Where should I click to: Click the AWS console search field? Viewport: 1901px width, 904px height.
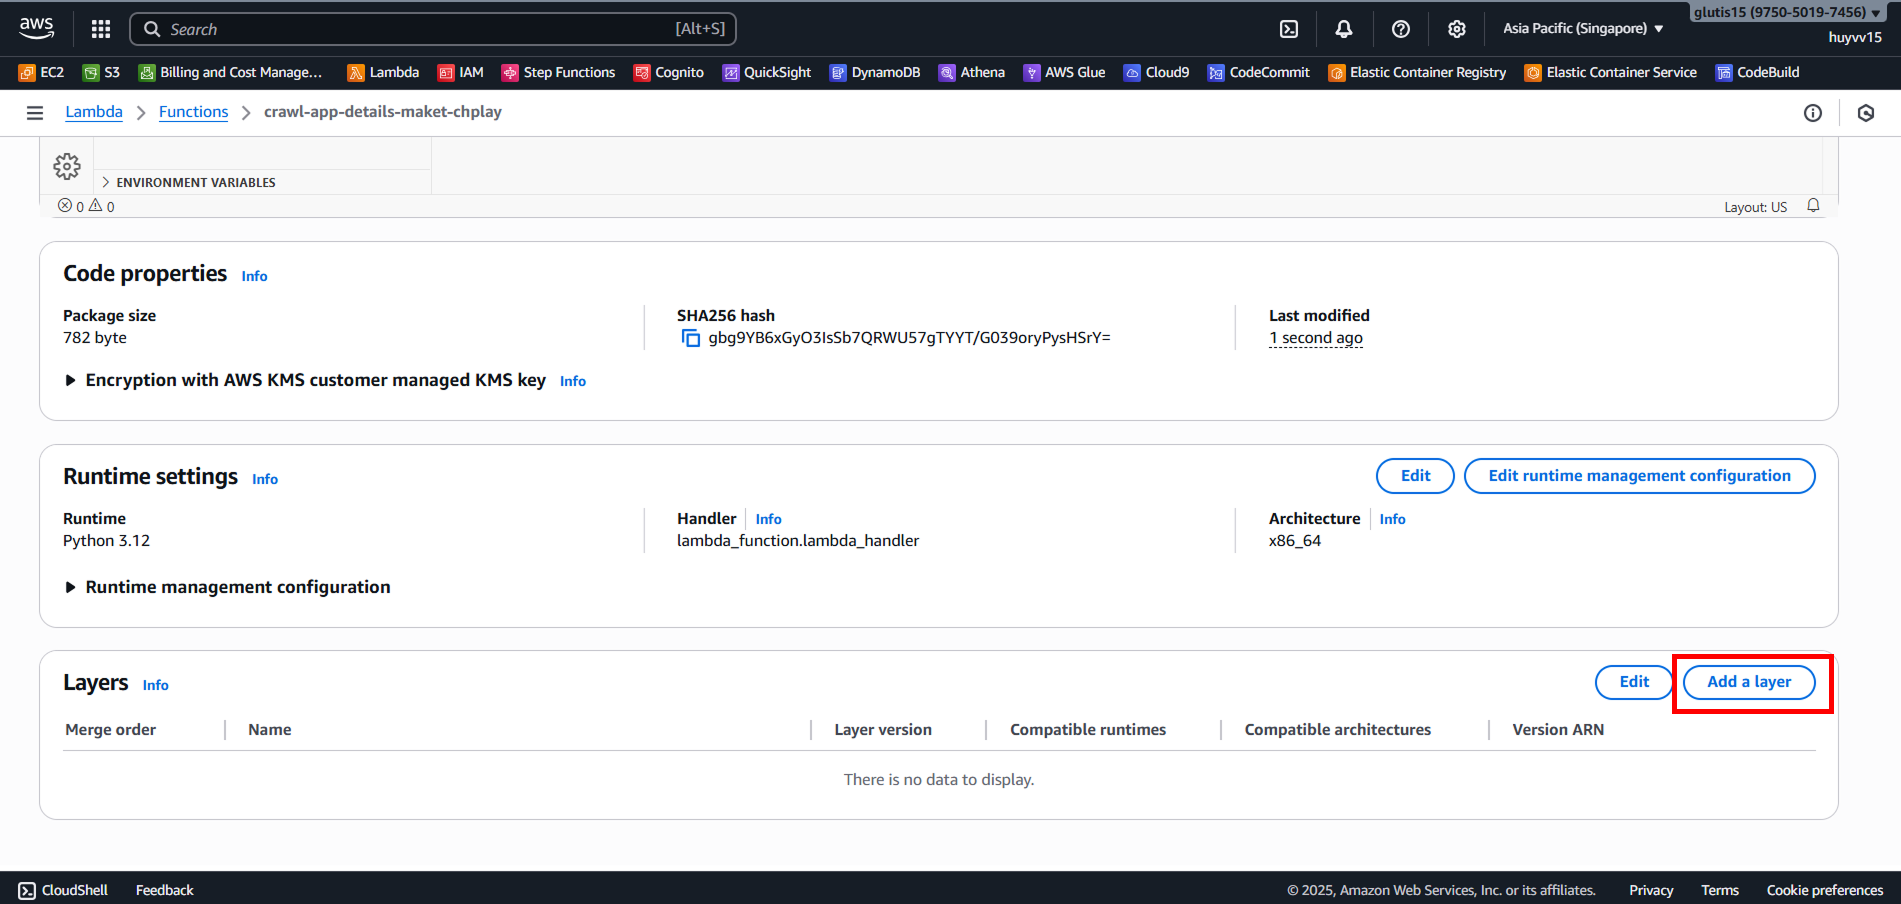(x=432, y=29)
